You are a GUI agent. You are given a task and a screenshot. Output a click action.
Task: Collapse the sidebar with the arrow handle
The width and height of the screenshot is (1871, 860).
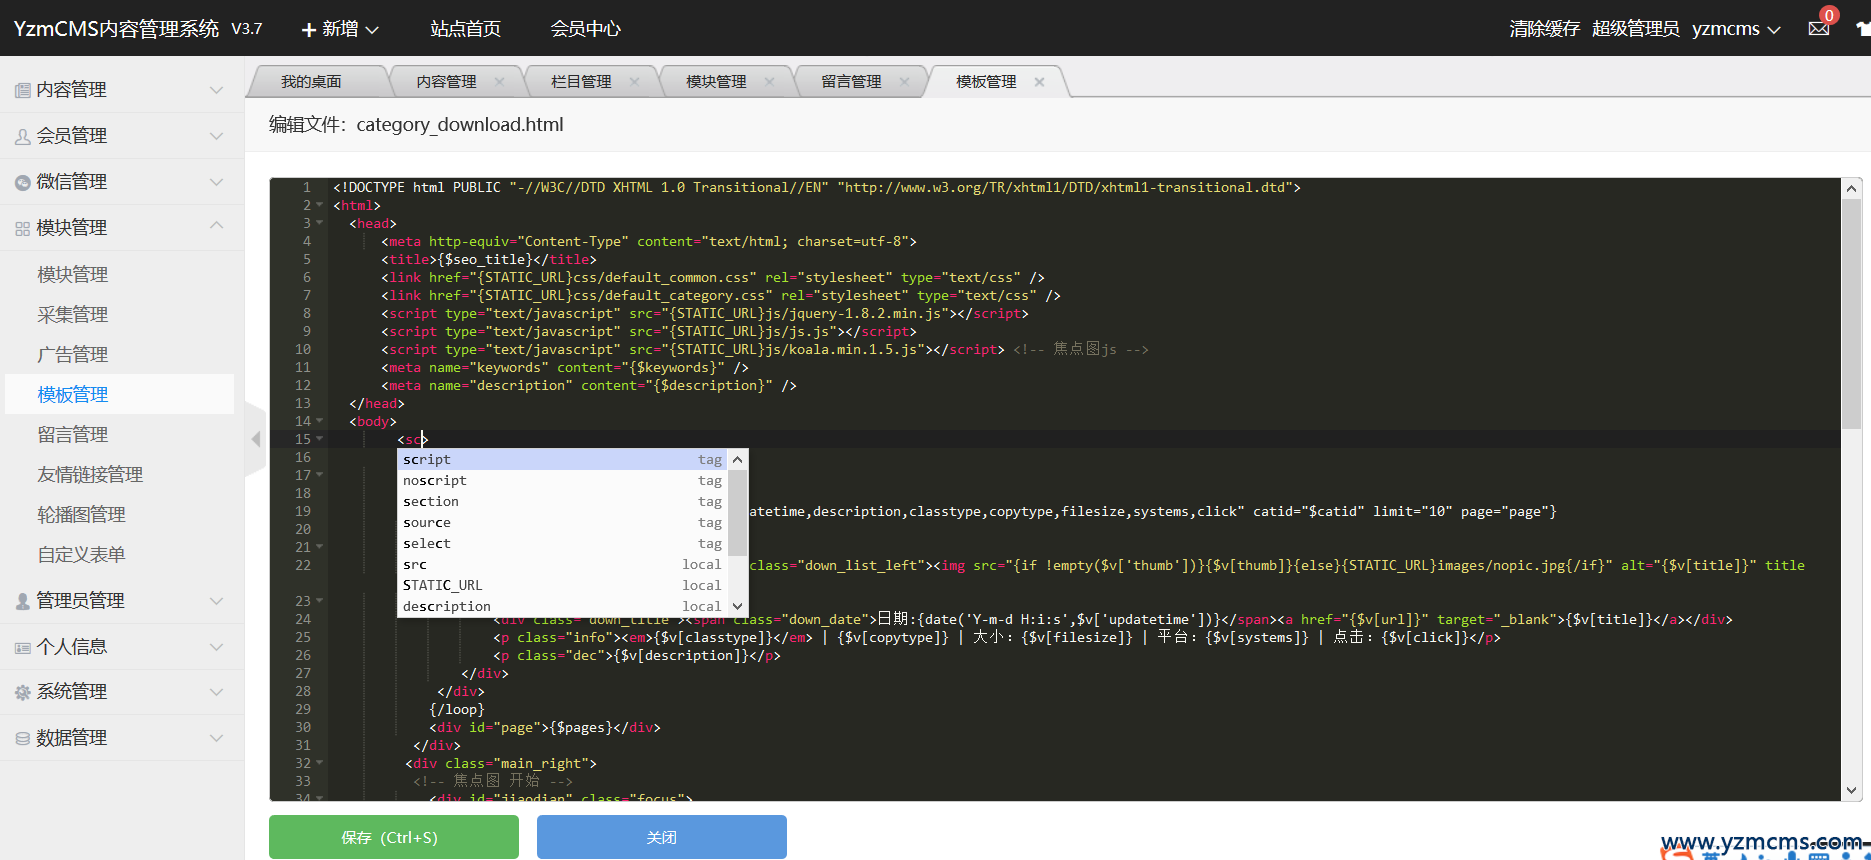pyautogui.click(x=256, y=439)
